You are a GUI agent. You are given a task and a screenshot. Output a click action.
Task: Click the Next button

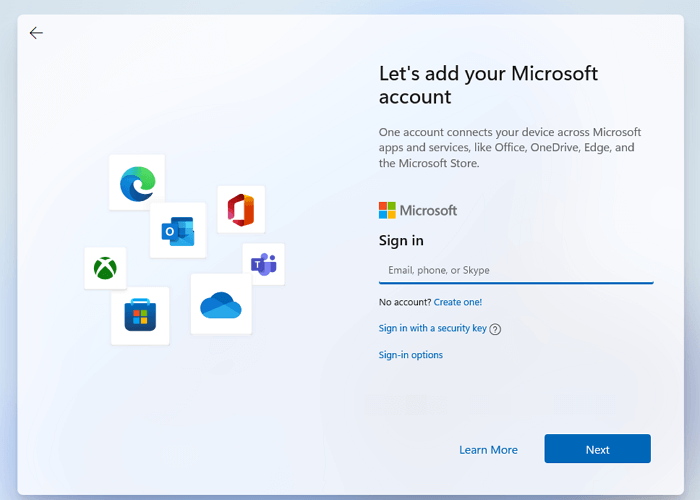(x=597, y=449)
